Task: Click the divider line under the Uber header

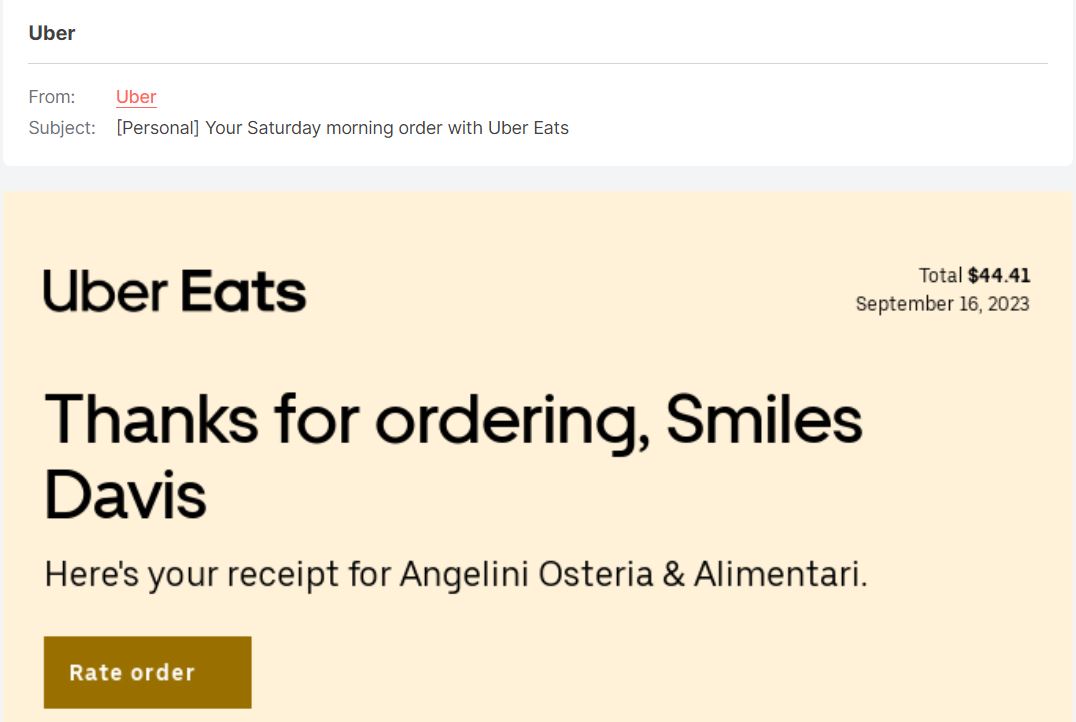Action: point(538,65)
